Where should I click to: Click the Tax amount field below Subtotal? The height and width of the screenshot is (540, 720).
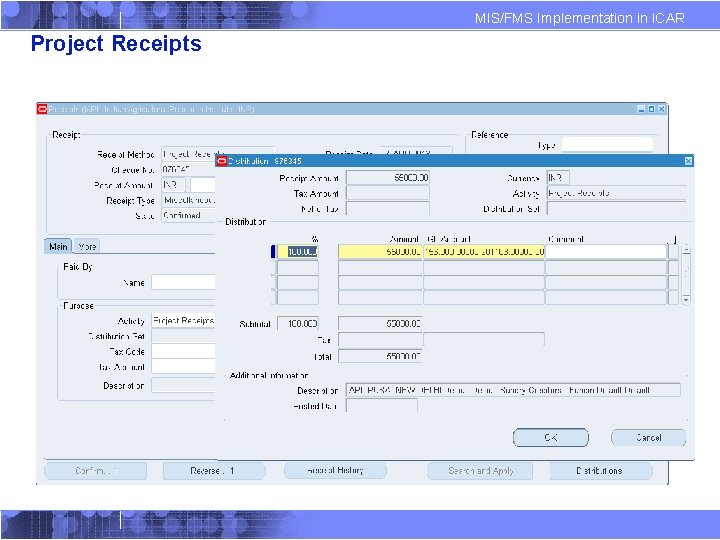(380, 340)
